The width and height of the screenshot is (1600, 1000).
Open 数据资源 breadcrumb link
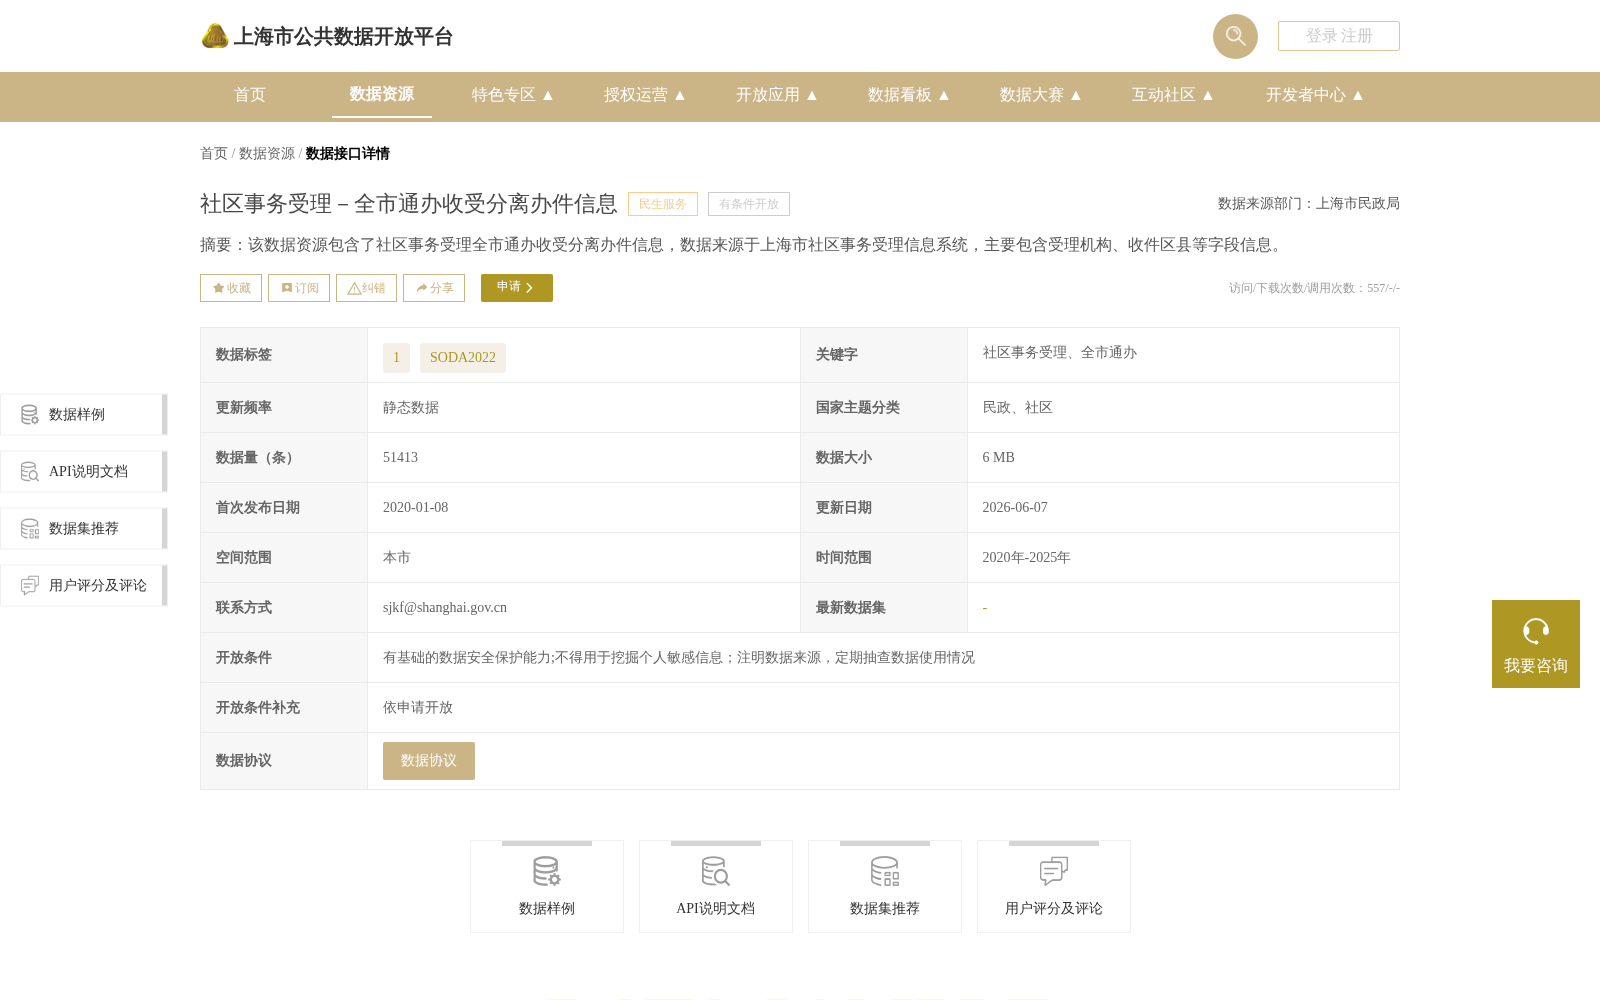(x=267, y=154)
